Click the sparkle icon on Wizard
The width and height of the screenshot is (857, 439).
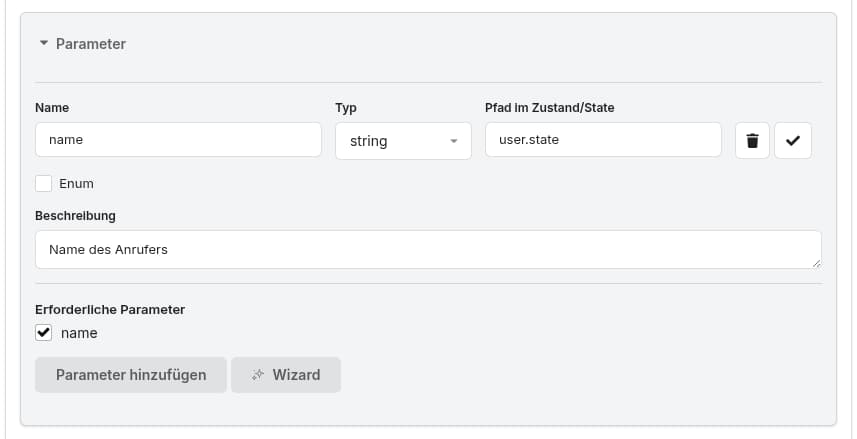258,375
